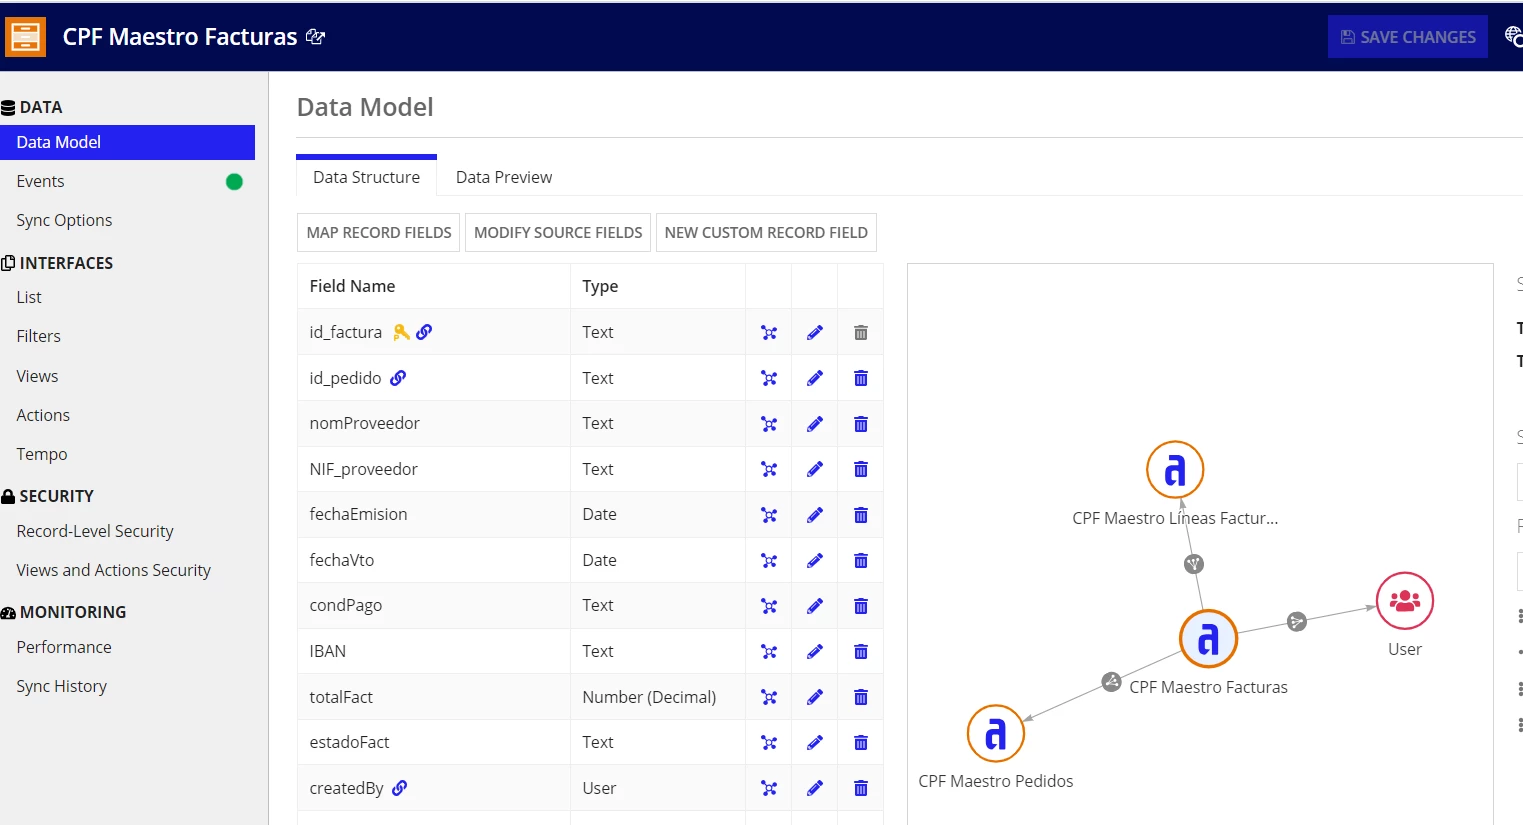Delete the NIF_proveedor field
The image size is (1523, 825).
[x=861, y=469]
